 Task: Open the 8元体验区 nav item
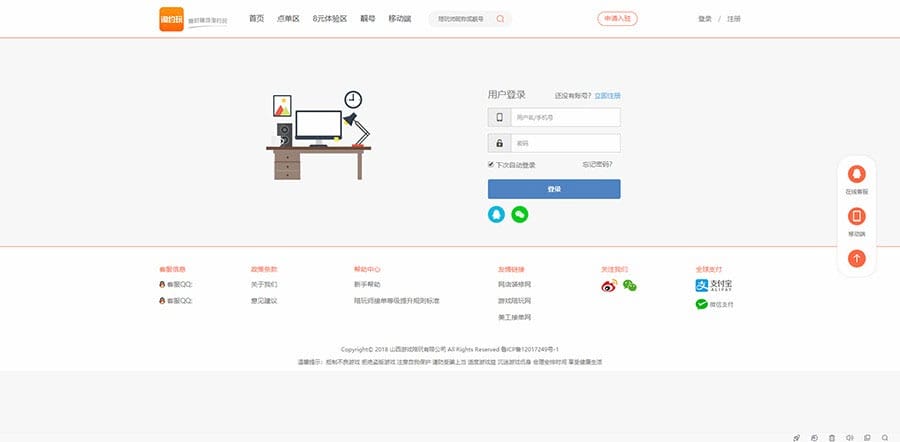(330, 19)
